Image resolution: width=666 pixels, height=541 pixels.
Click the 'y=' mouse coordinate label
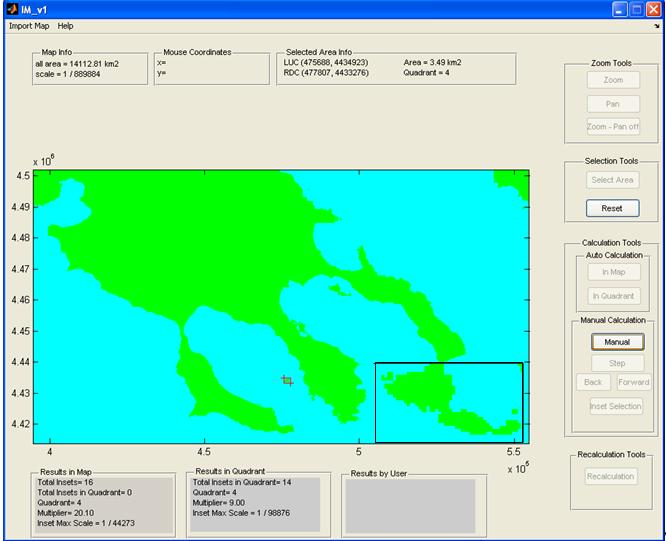coord(161,73)
